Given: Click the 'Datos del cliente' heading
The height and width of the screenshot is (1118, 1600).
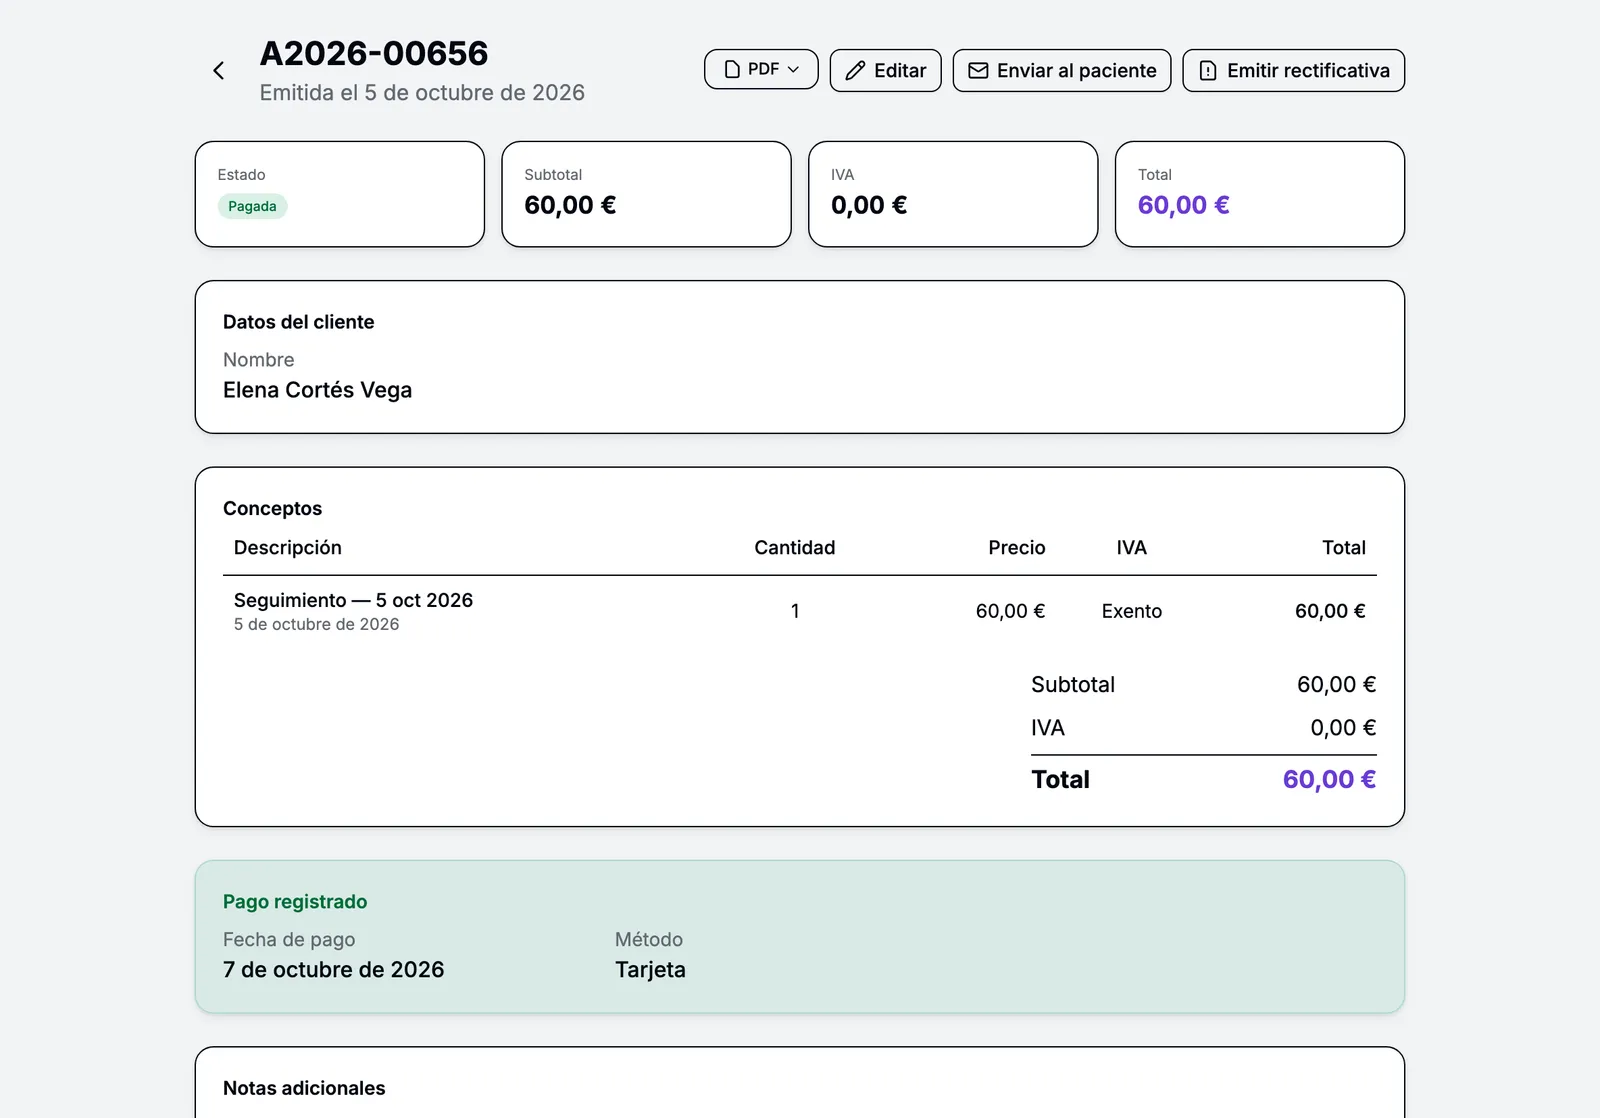Looking at the screenshot, I should 298,322.
